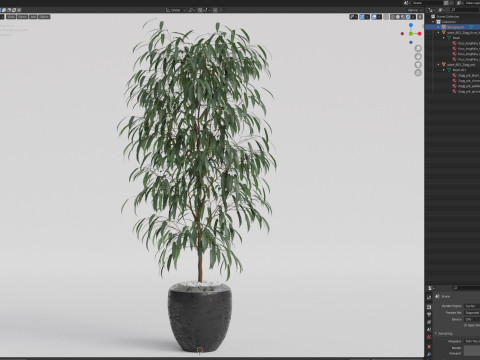The image size is (480, 360).
Task: Open the pivot point dropdown
Action: click(192, 10)
